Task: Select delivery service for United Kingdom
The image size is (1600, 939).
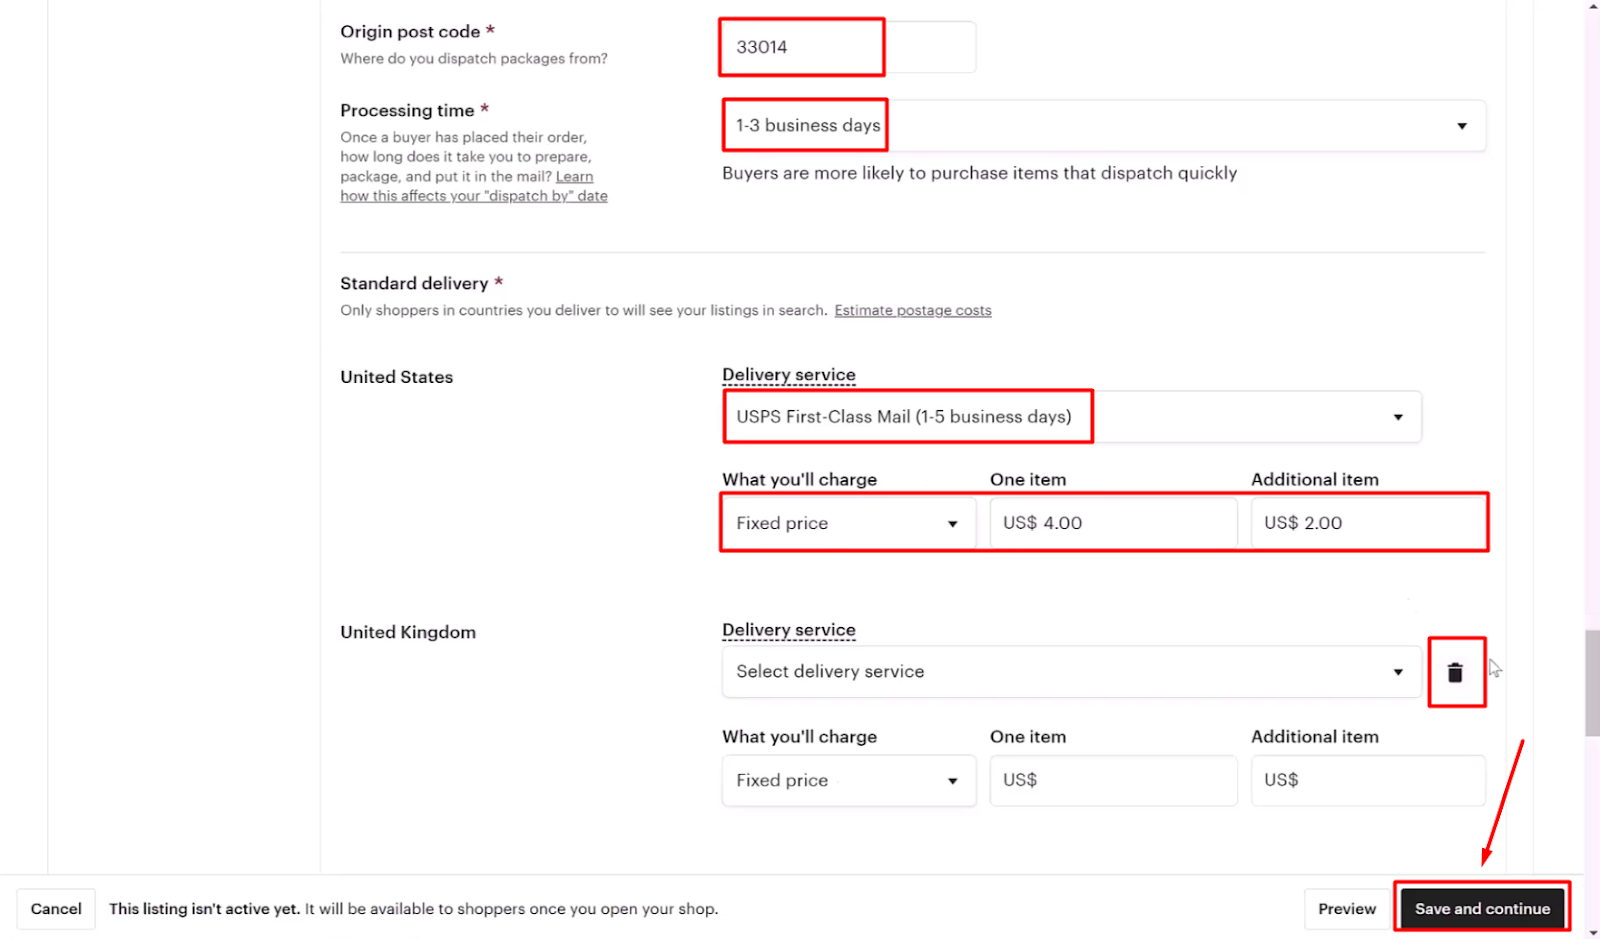Action: point(1071,672)
